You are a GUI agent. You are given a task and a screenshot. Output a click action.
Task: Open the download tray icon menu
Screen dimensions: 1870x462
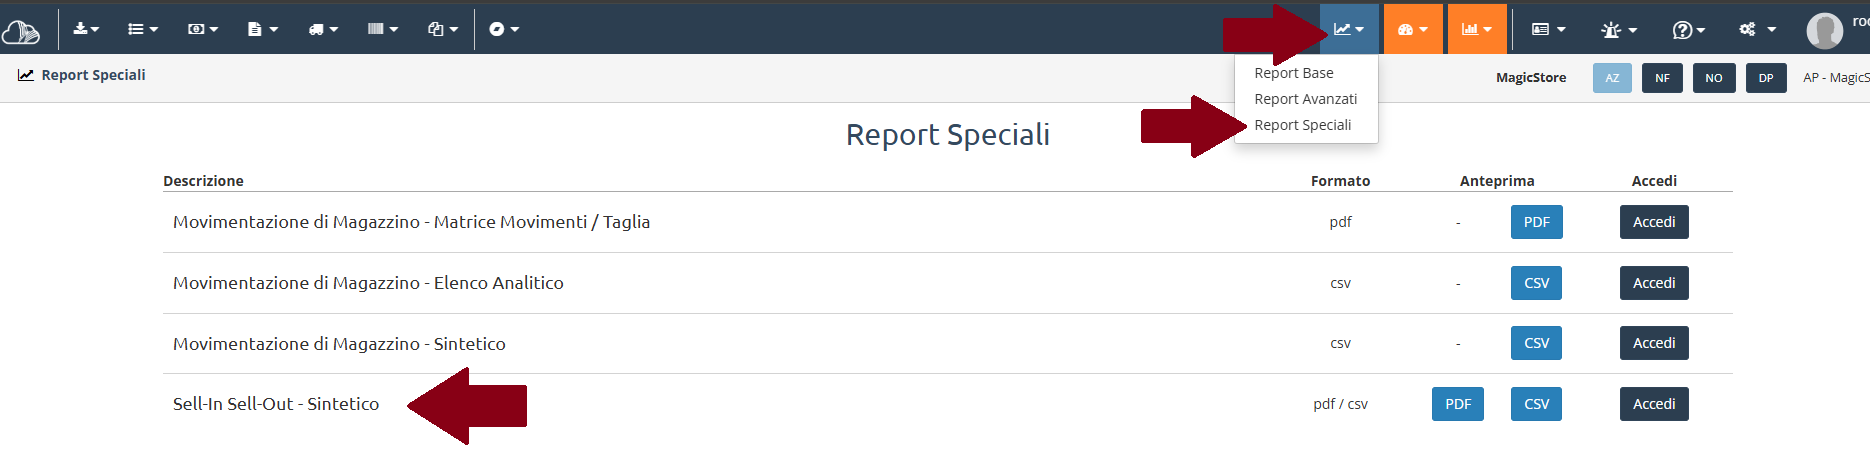(86, 29)
